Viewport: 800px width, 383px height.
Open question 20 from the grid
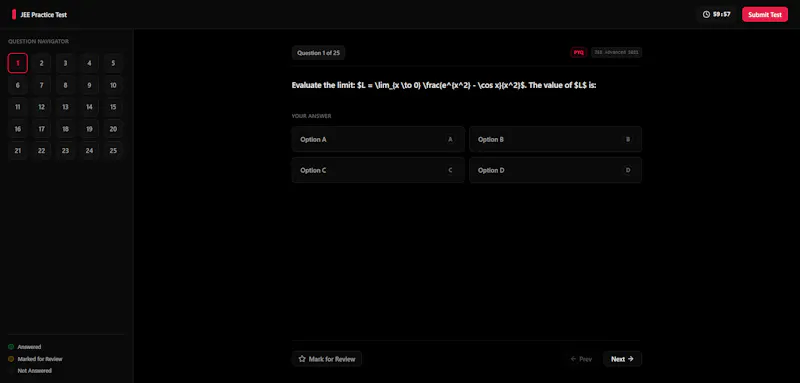point(113,129)
